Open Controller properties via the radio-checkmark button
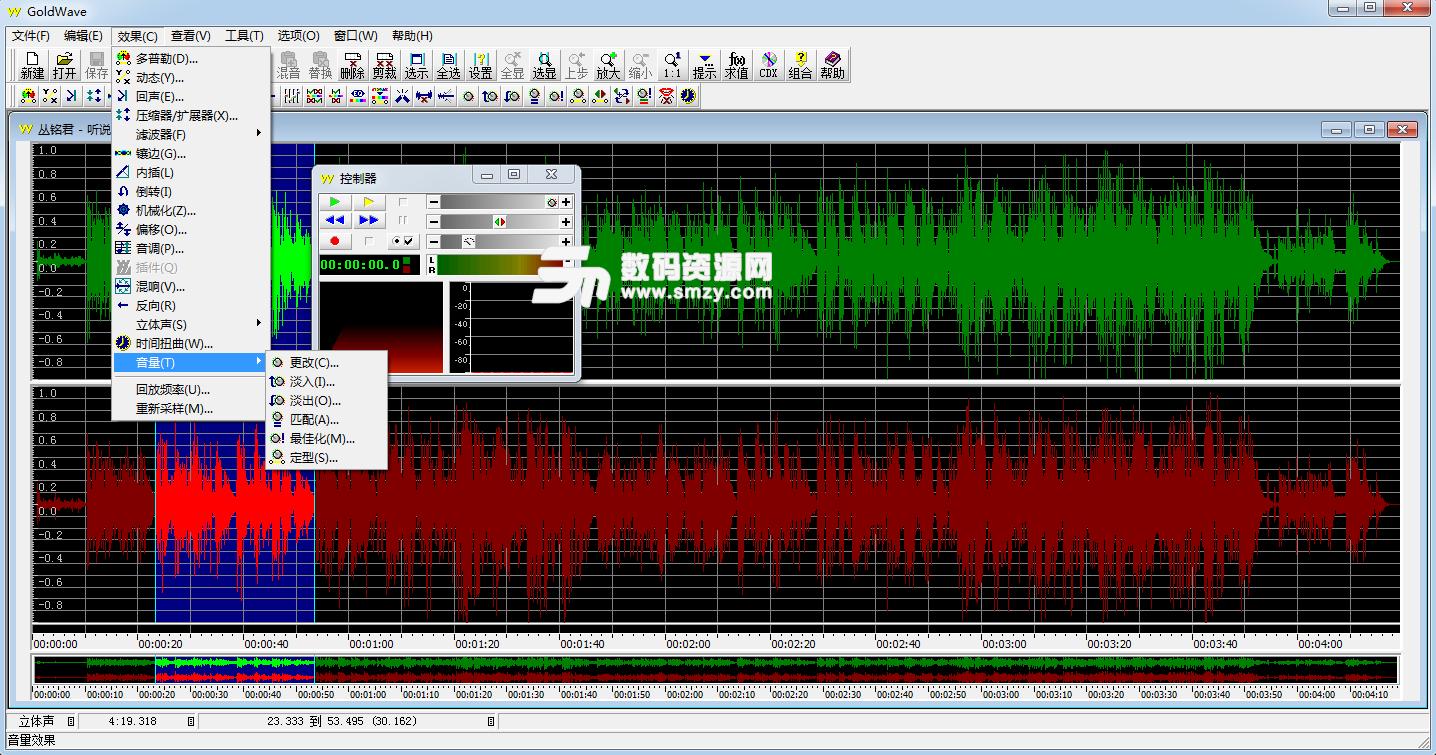The width and height of the screenshot is (1436, 755). pos(404,241)
